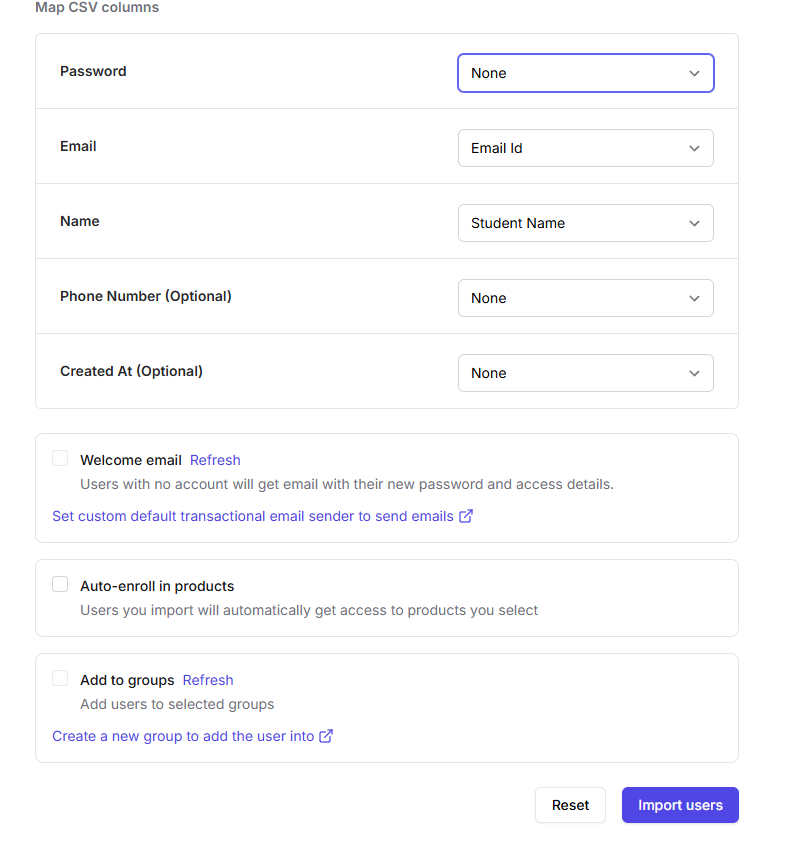Refresh the Welcome email section
The height and width of the screenshot is (860, 787).
pyautogui.click(x=215, y=460)
